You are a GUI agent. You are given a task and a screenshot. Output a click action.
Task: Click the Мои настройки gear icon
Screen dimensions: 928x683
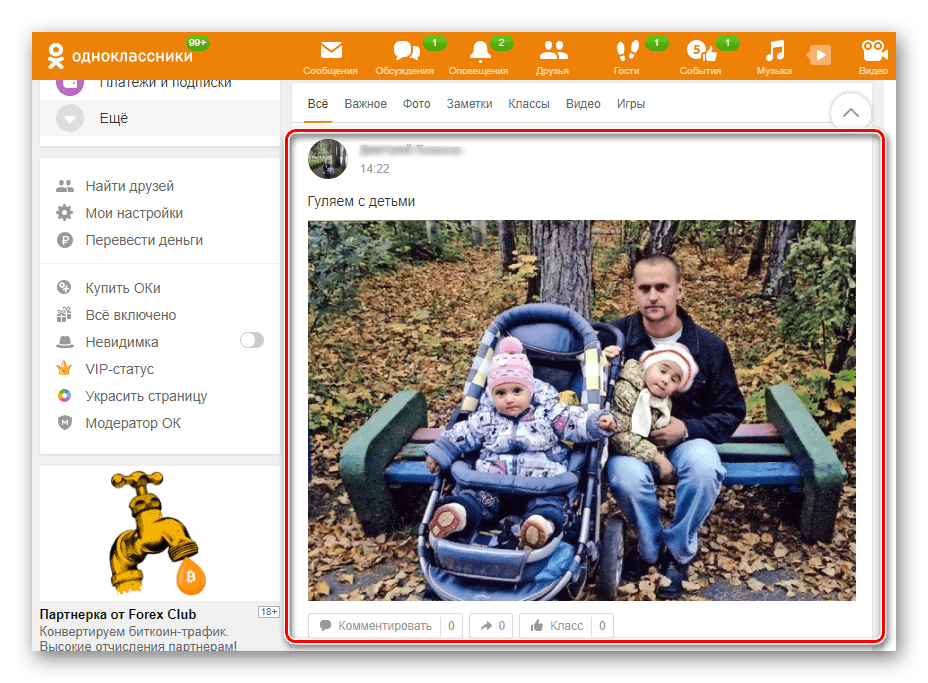tap(65, 212)
